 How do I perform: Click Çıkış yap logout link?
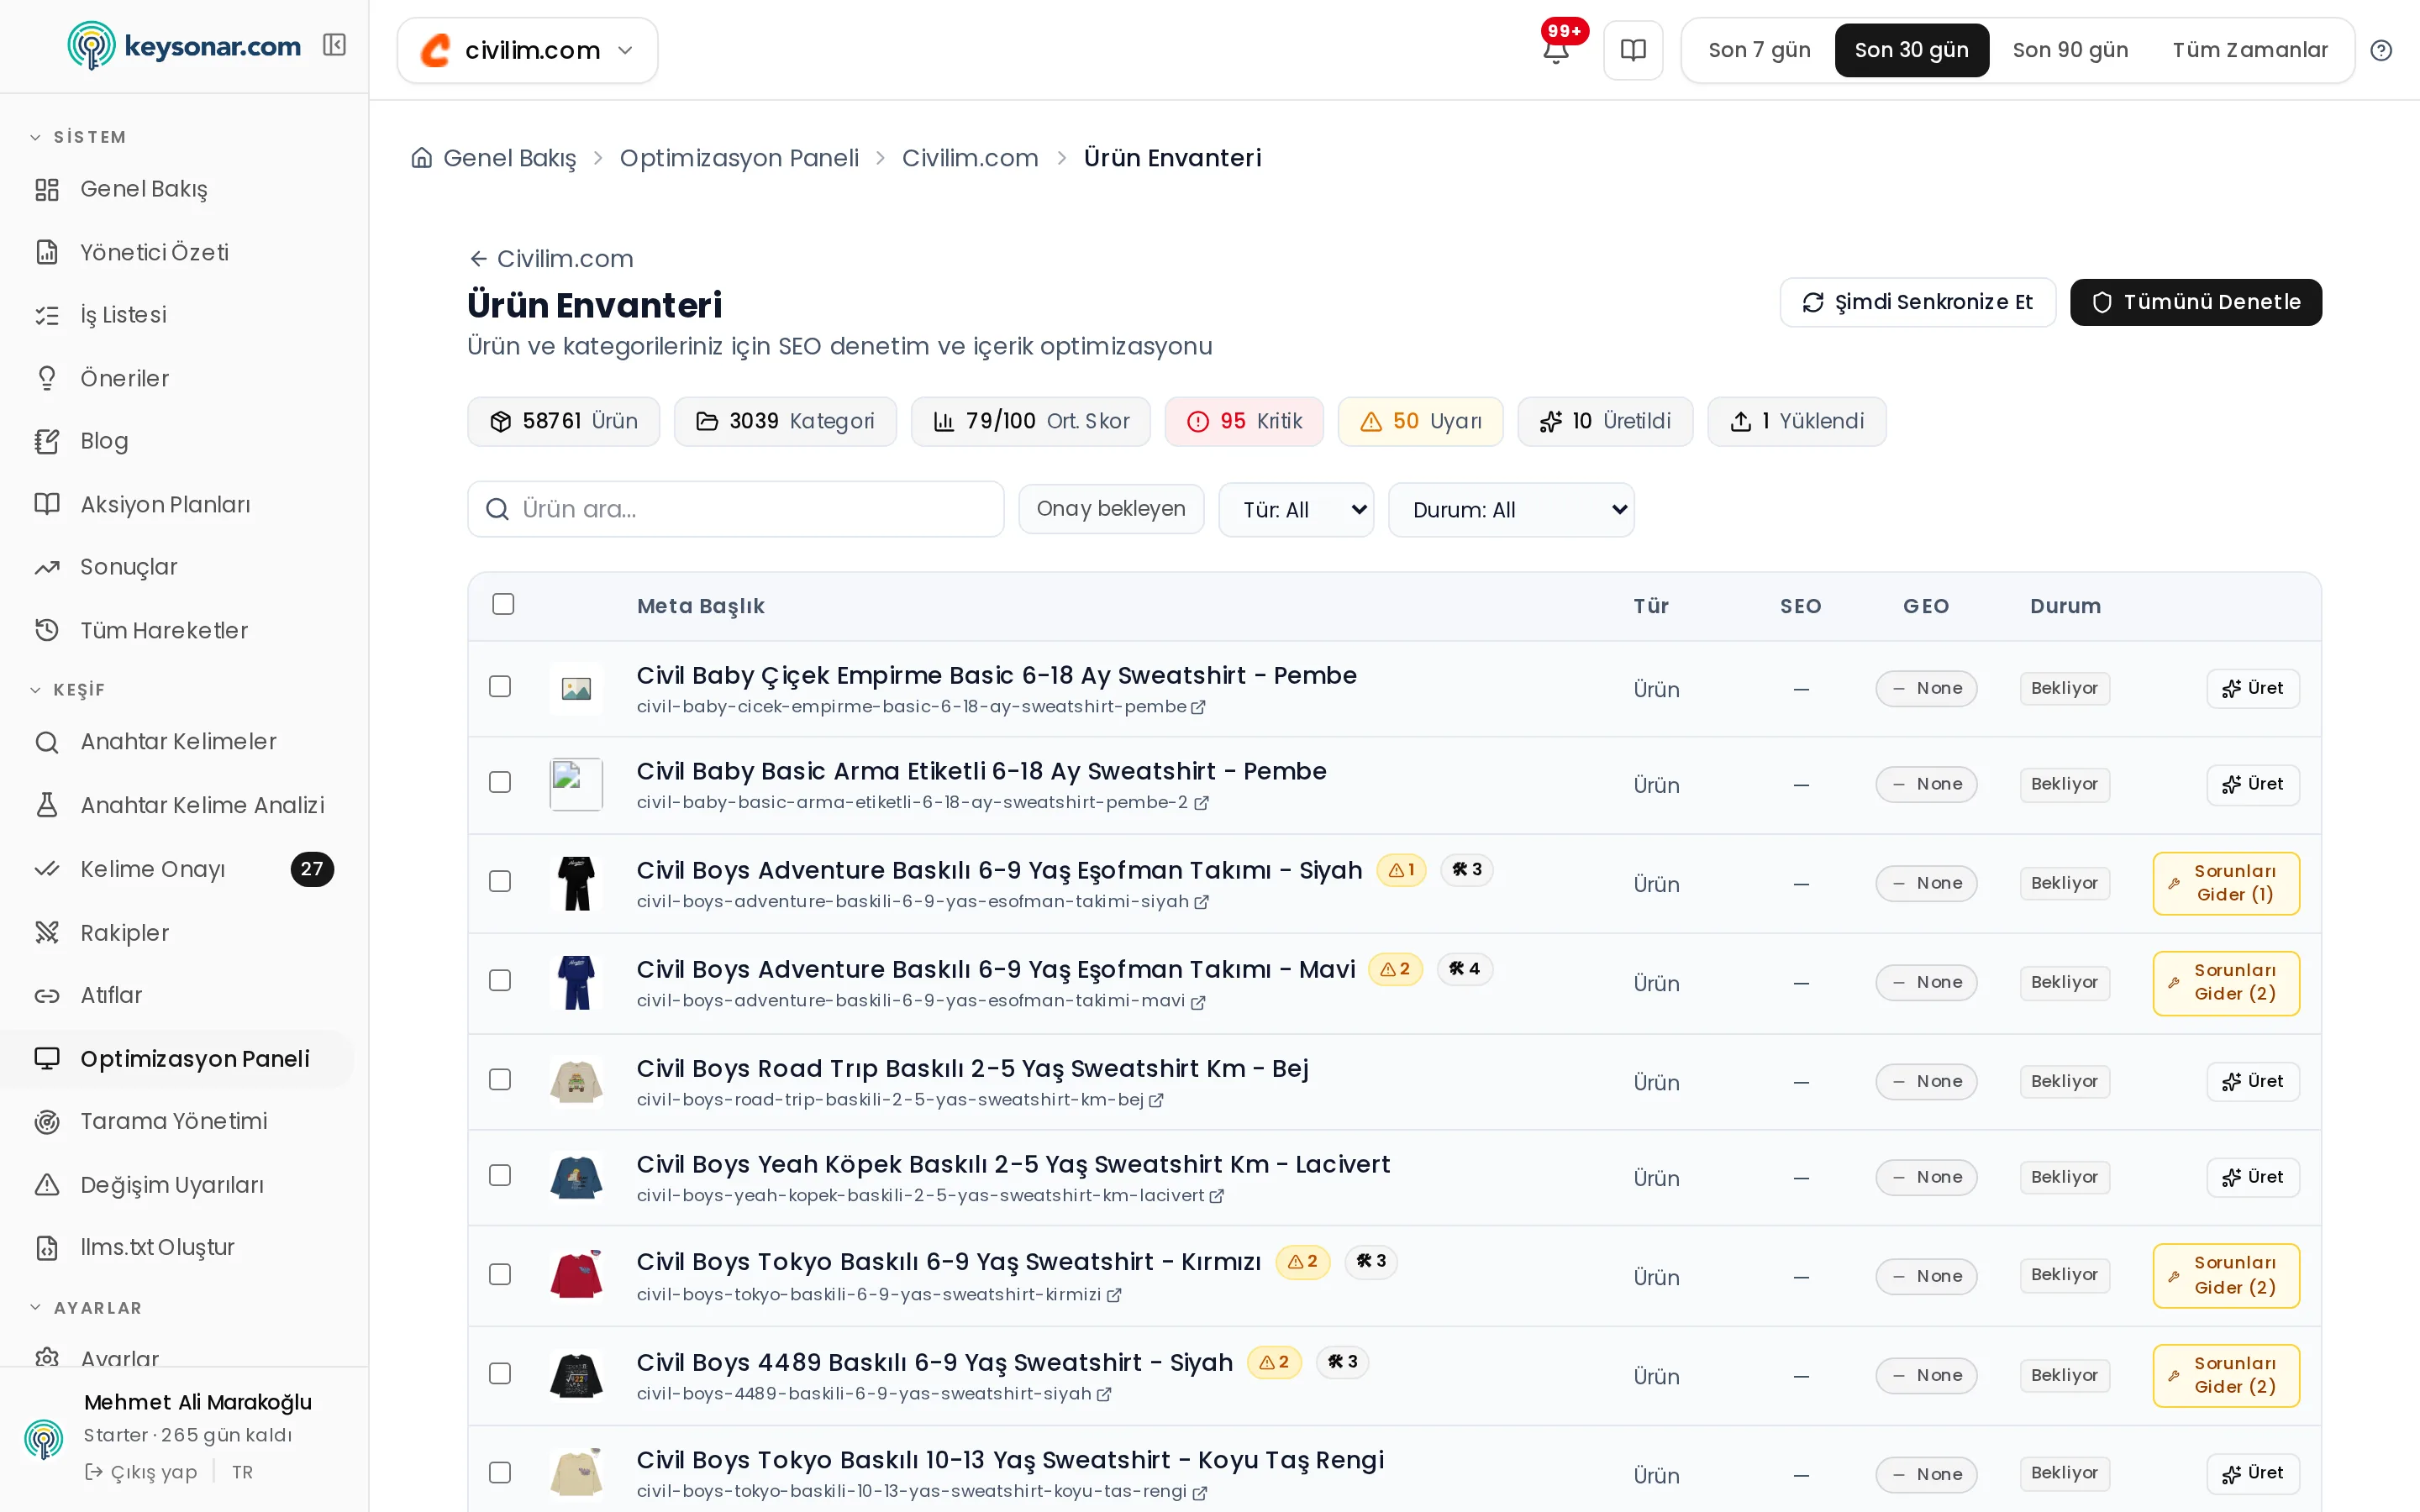point(141,1473)
